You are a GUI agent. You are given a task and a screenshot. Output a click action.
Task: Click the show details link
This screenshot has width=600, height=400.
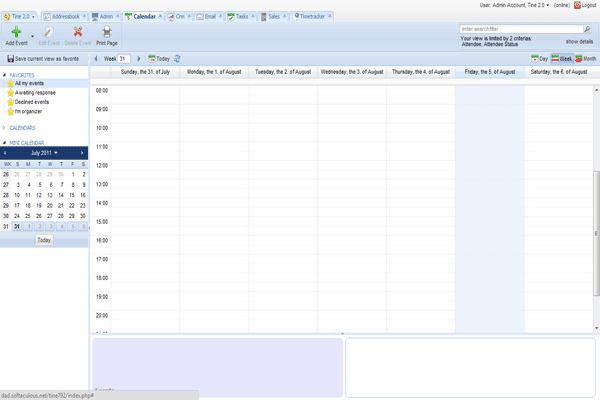click(579, 42)
